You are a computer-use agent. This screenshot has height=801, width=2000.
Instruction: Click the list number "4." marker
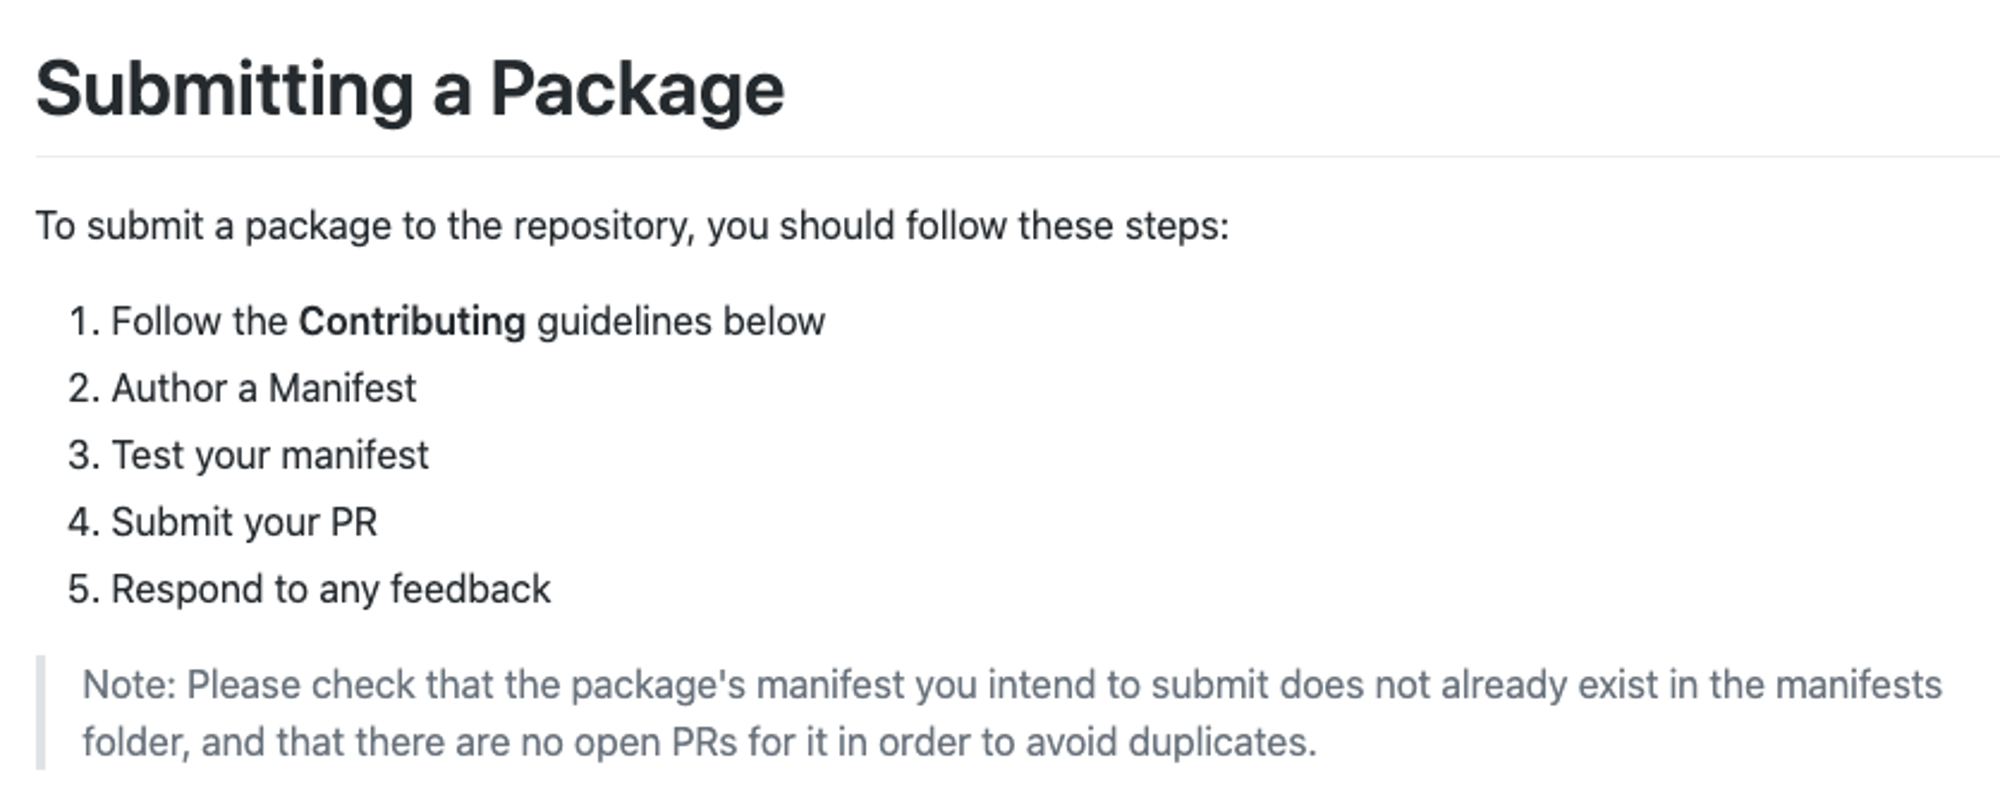click(x=84, y=522)
